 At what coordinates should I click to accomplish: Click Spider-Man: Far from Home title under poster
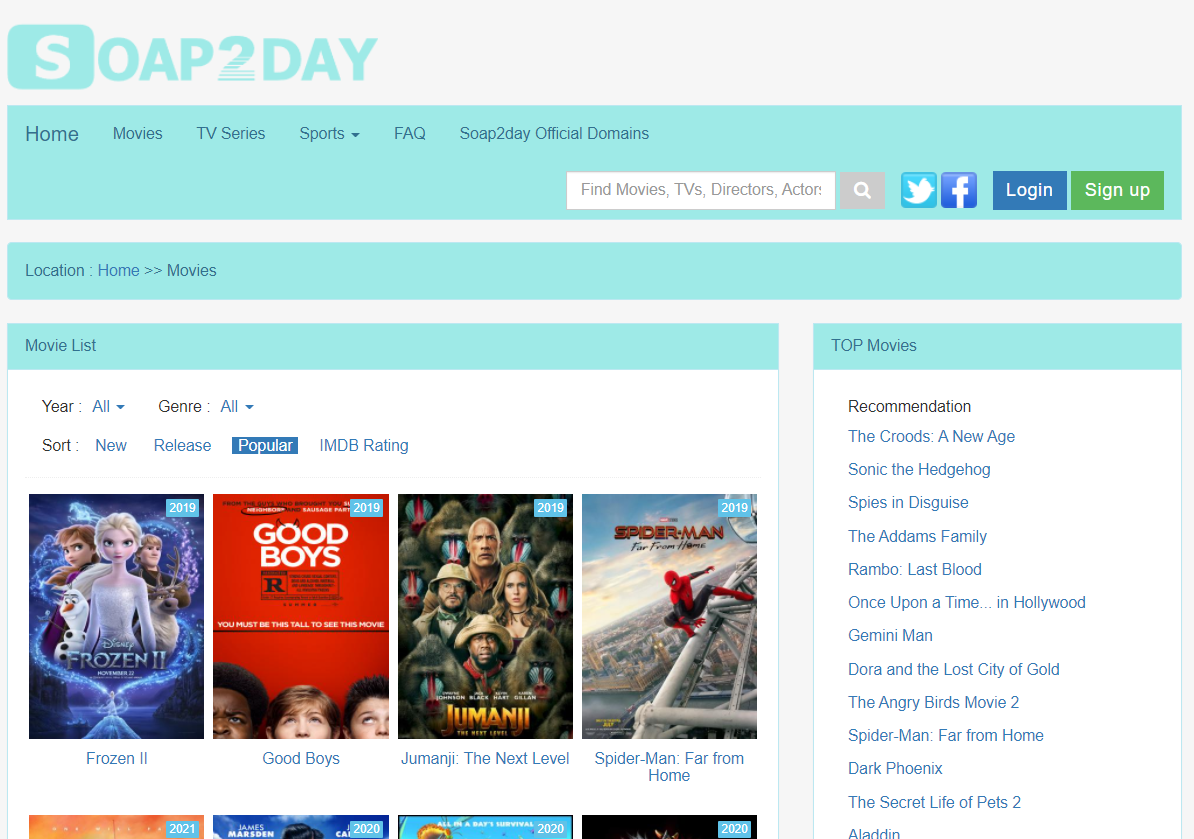coord(669,767)
